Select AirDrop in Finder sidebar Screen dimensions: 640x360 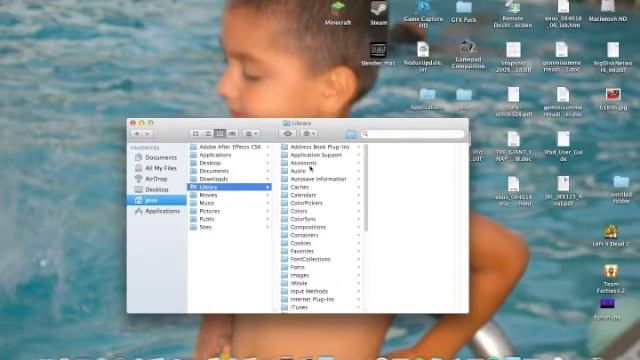(156, 179)
